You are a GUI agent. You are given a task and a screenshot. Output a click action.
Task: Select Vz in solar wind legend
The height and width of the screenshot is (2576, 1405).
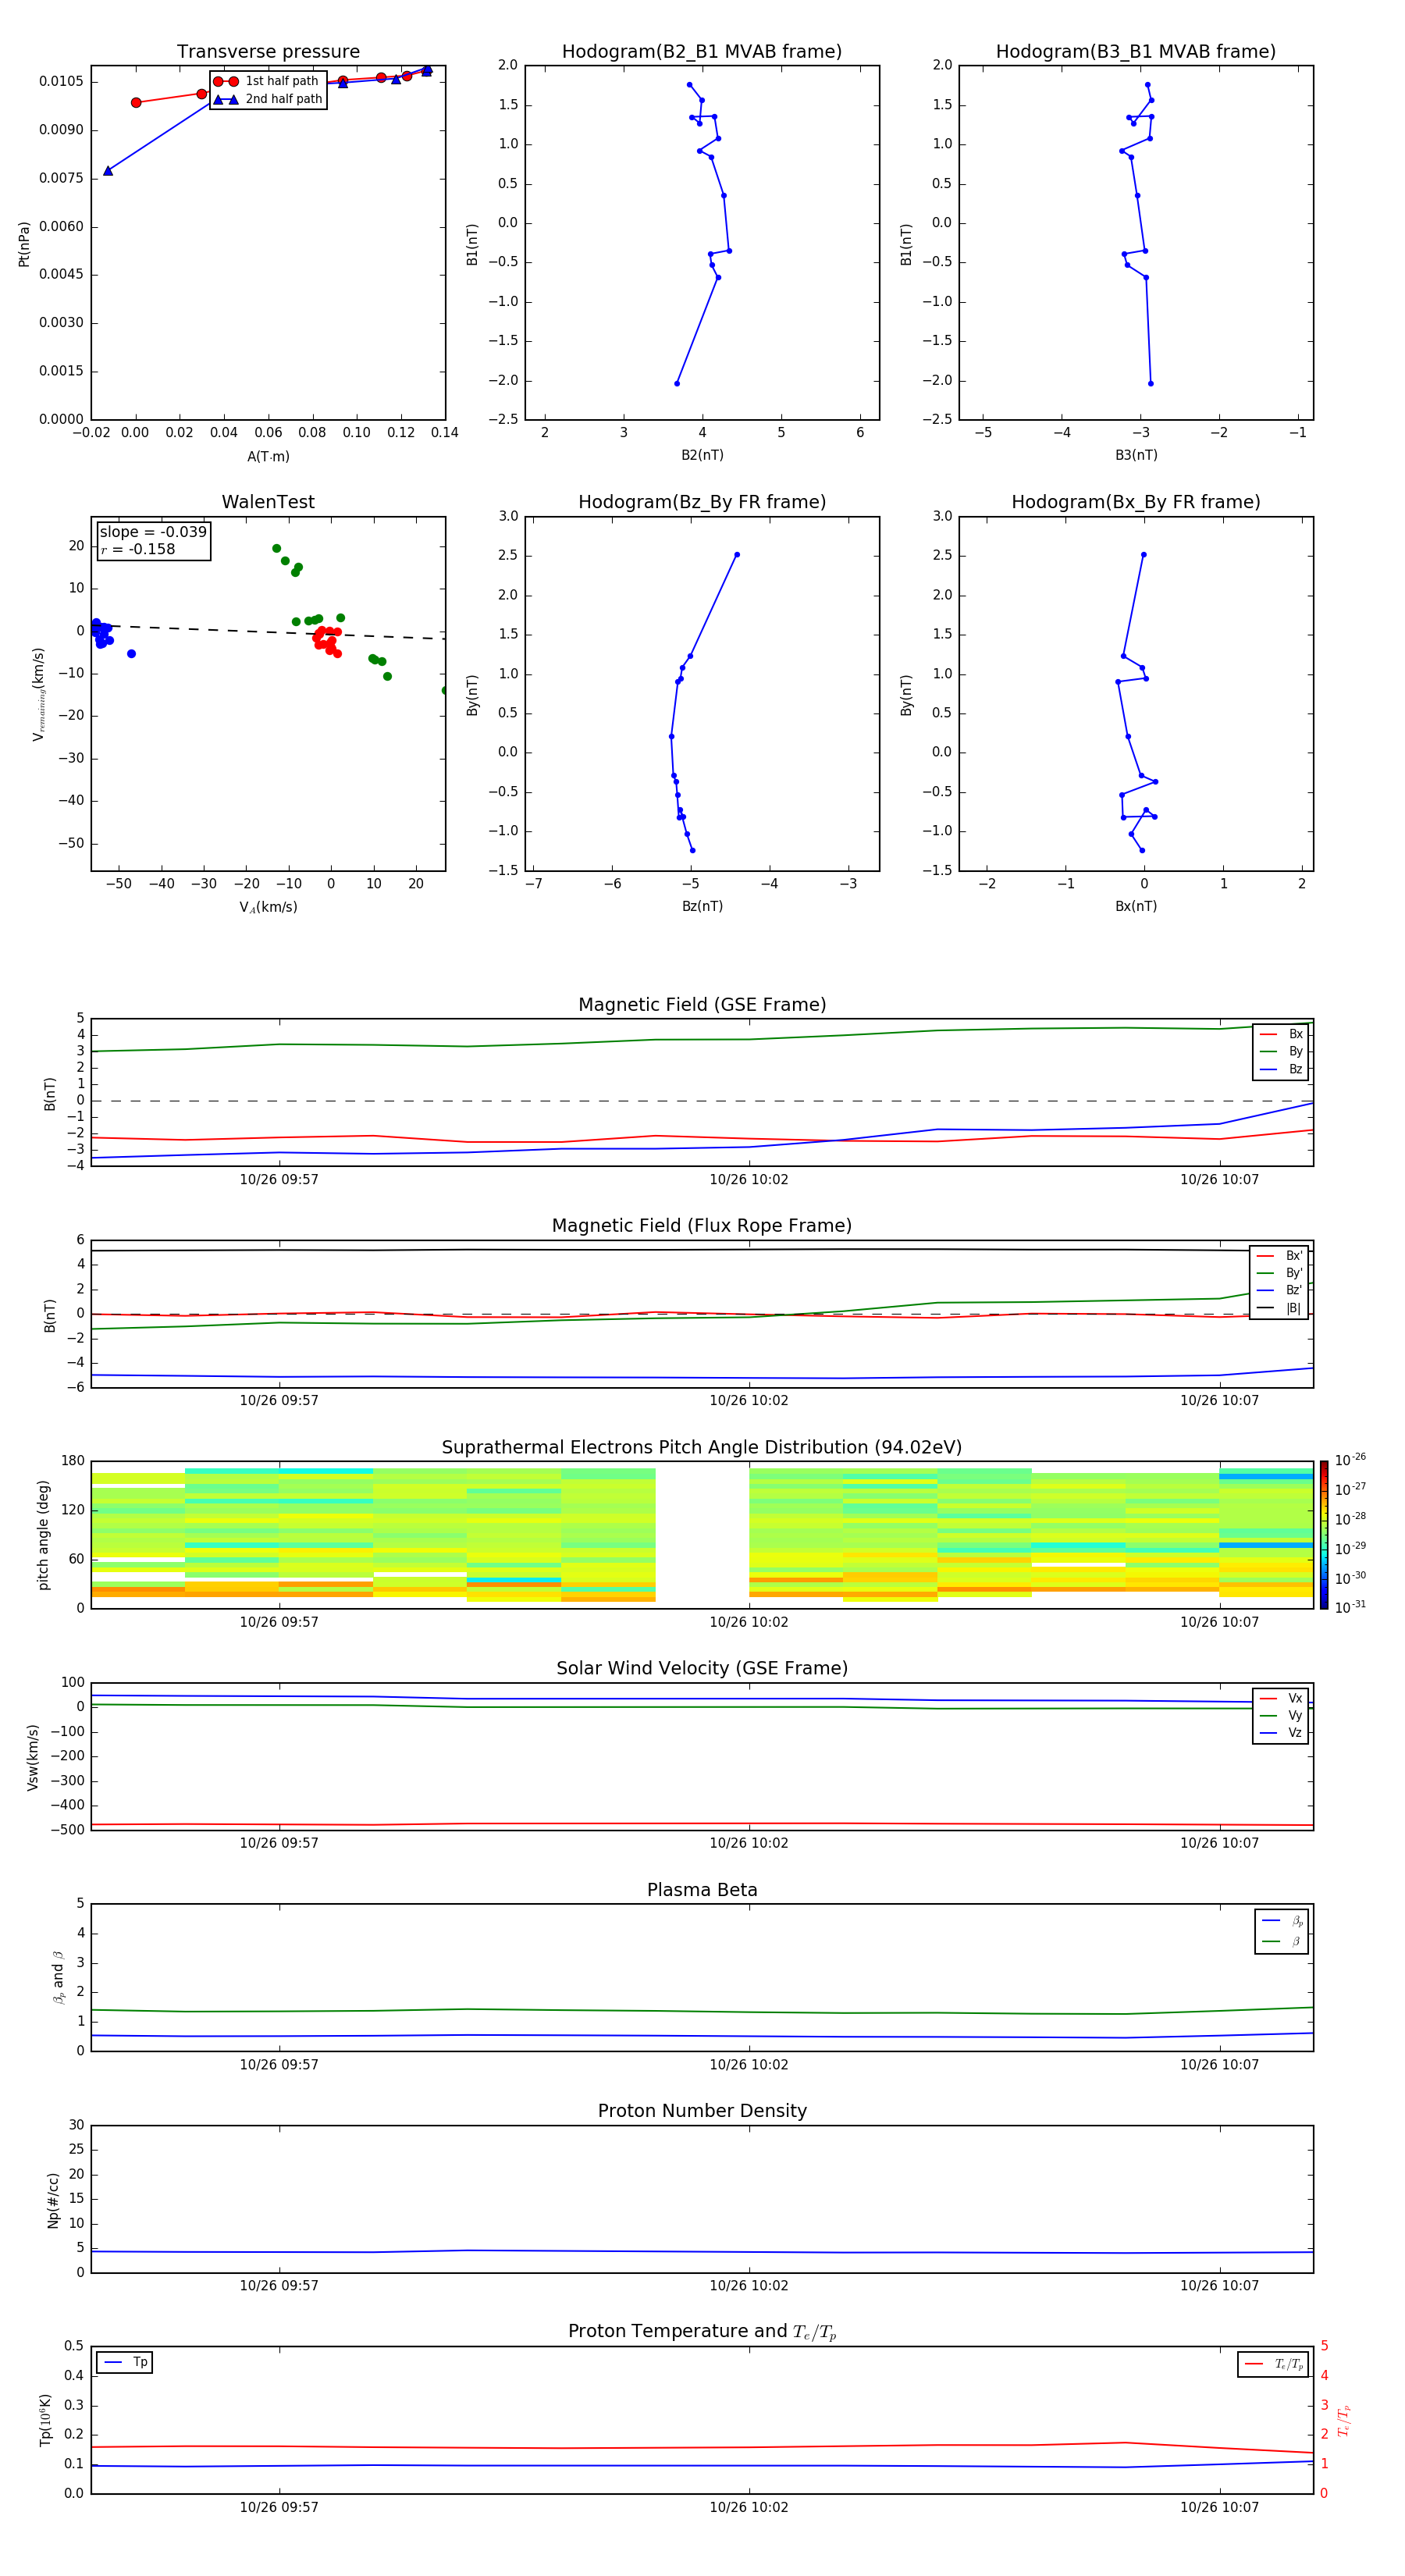click(1281, 1733)
